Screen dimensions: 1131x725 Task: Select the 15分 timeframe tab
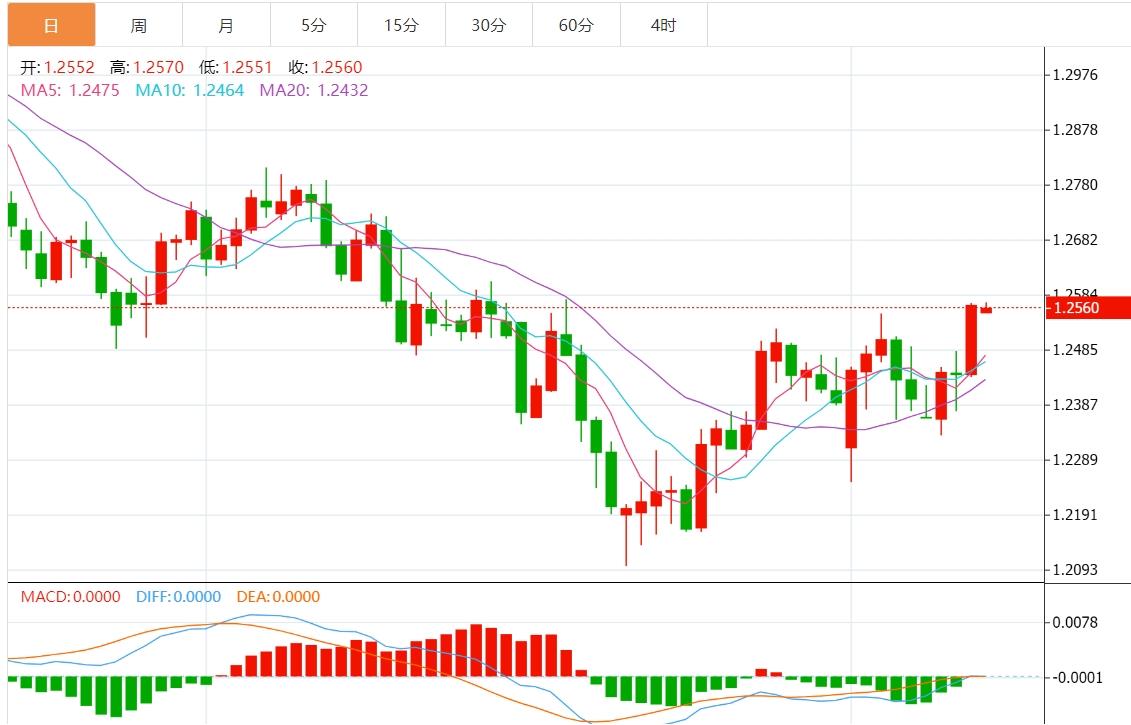tap(401, 25)
